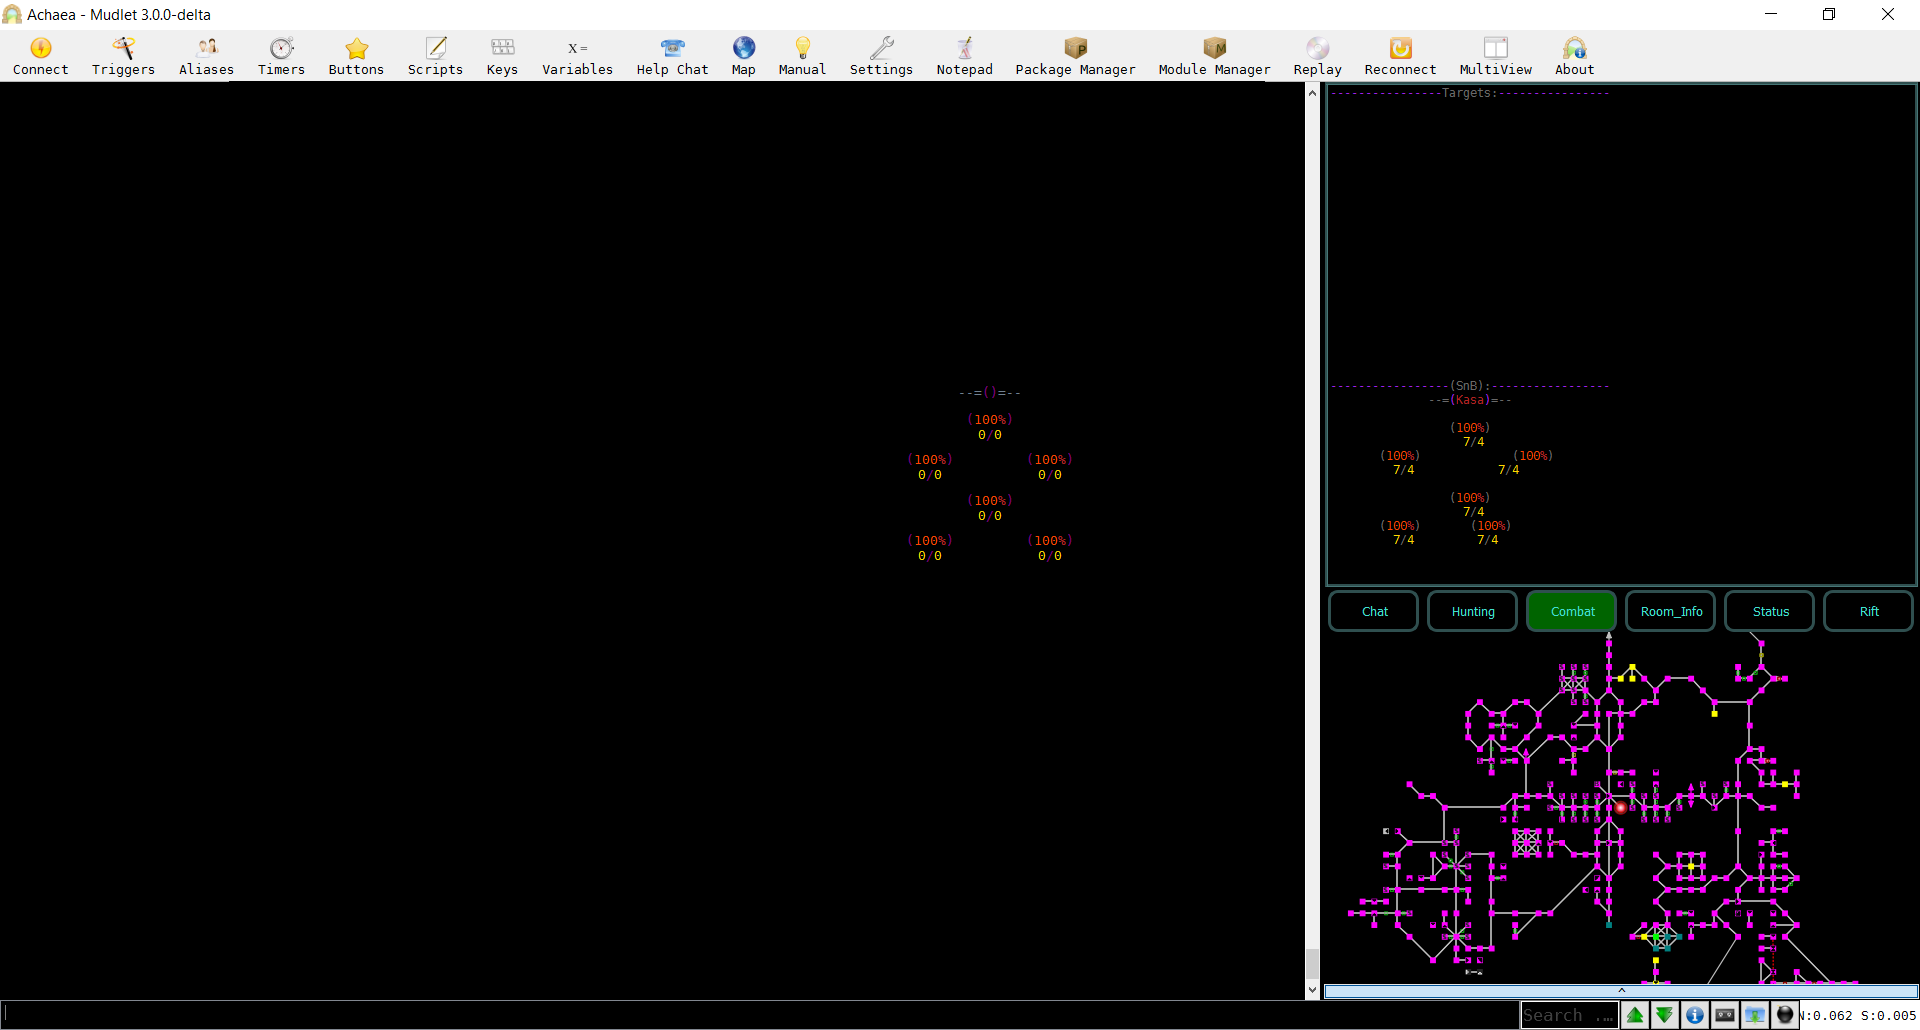Switch to the Chat tab
1920x1030 pixels.
tap(1374, 611)
